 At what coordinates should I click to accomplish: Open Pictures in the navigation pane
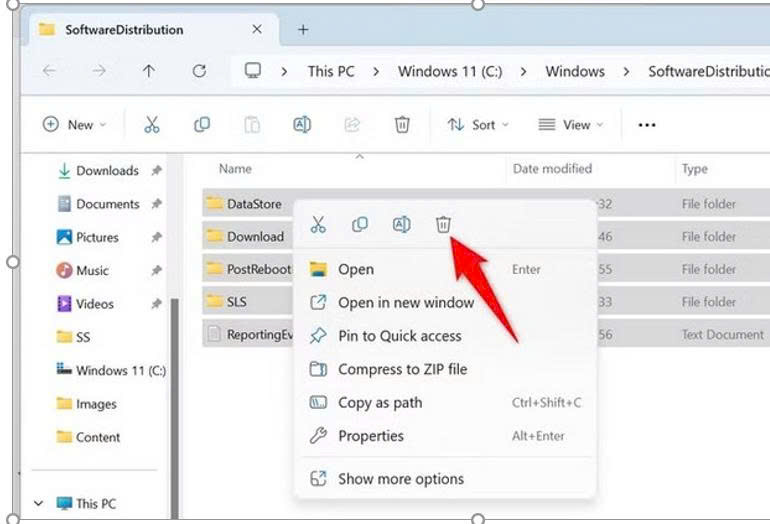88,237
